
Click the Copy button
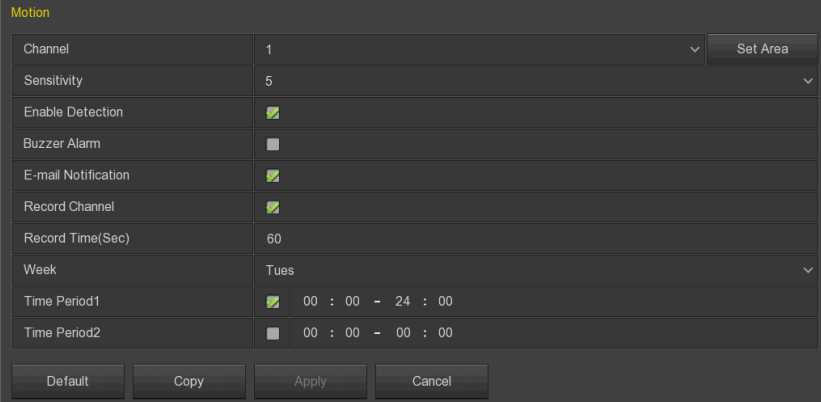(x=188, y=381)
